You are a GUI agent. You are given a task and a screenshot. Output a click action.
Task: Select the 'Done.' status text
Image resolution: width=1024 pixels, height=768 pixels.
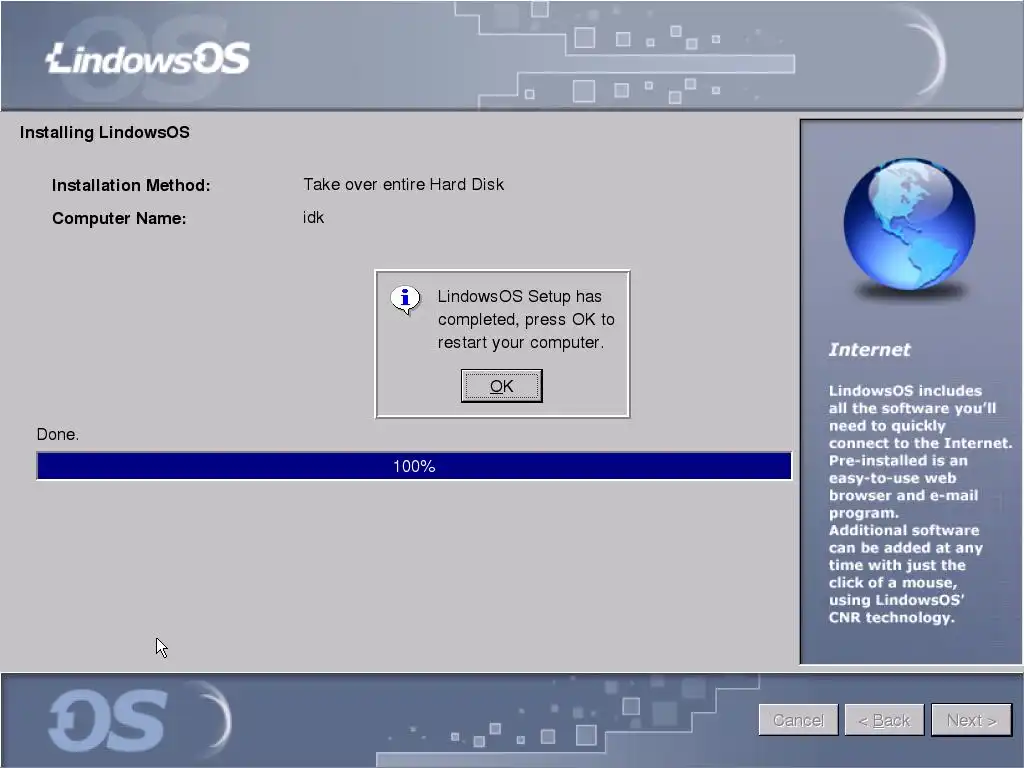[x=57, y=434]
